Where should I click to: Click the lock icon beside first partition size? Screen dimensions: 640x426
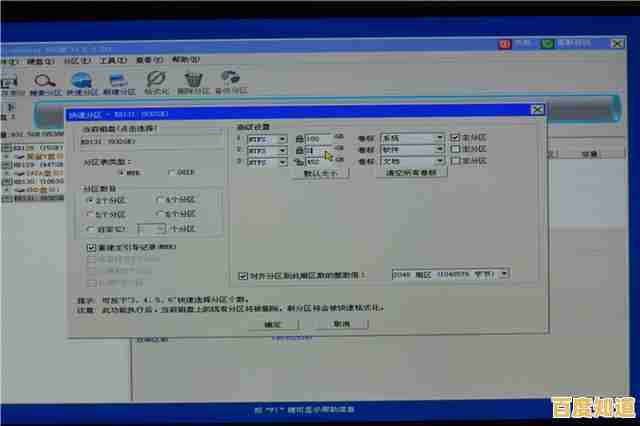[x=299, y=138]
